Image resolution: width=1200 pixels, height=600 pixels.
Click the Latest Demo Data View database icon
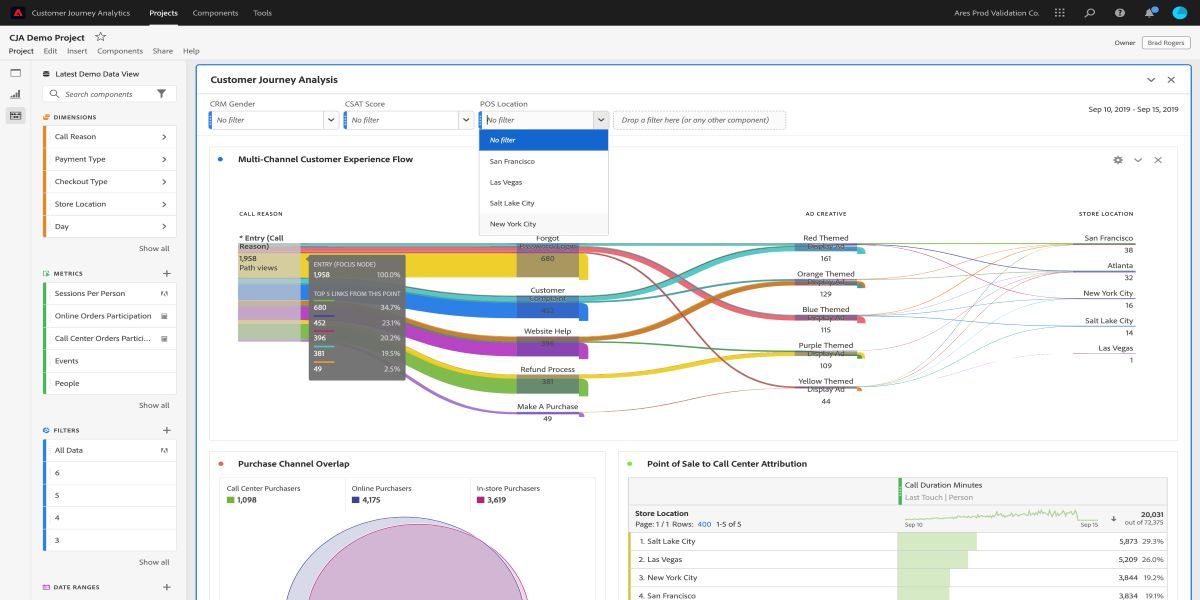(x=46, y=74)
